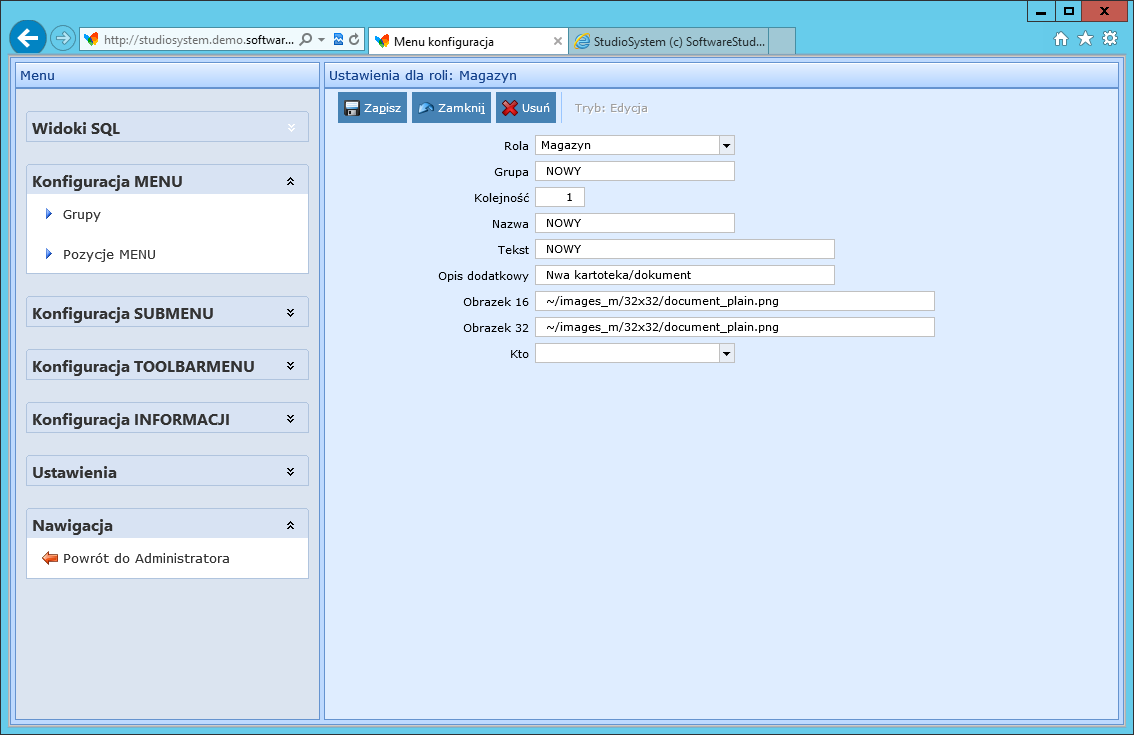Minimize the browser window
The height and width of the screenshot is (735, 1134).
(1041, 11)
